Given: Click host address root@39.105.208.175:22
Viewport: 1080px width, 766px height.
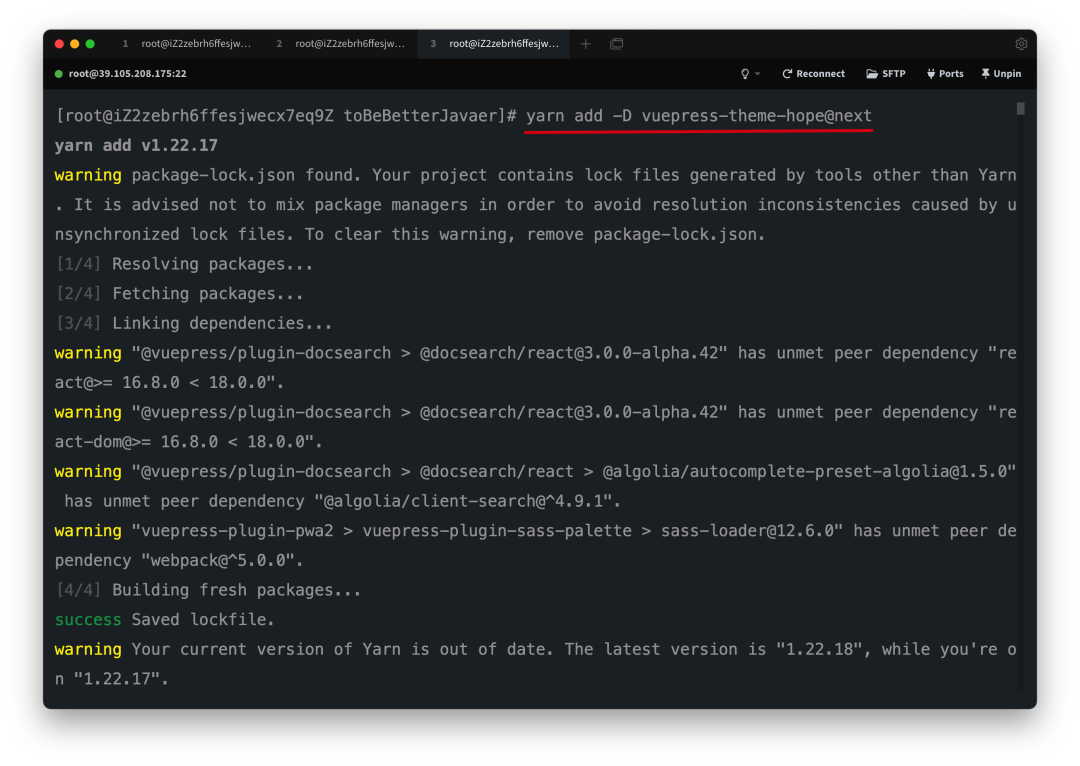Looking at the screenshot, I should click(127, 74).
